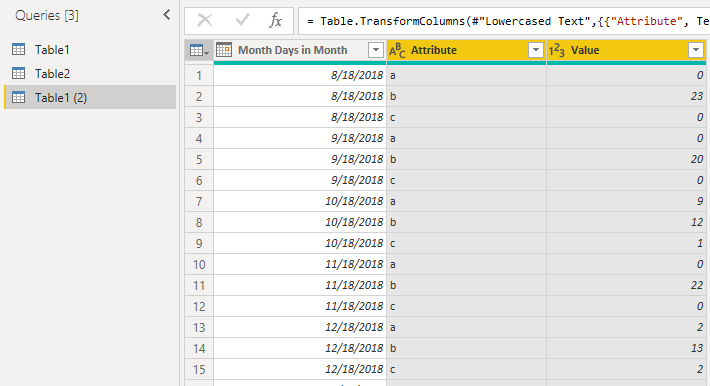
Task: Click the 8/18/2018 date cell in row 2
Action: pos(300,96)
